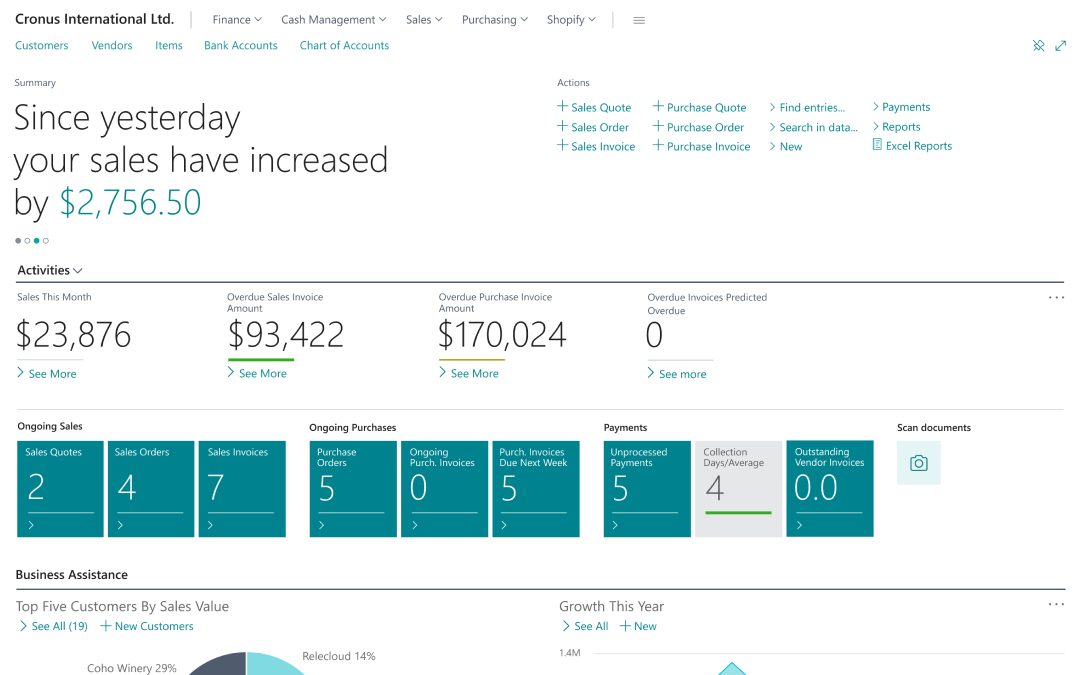Click the $23,876 Sales This Month value
The height and width of the screenshot is (675, 1080).
(x=74, y=335)
